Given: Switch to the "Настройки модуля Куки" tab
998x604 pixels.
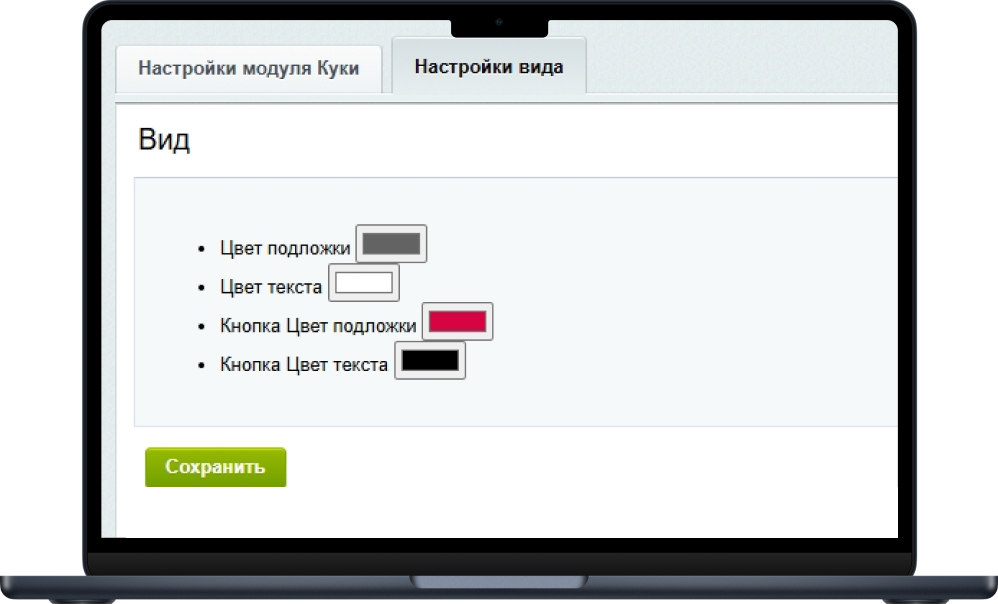Looking at the screenshot, I should tap(249, 67).
